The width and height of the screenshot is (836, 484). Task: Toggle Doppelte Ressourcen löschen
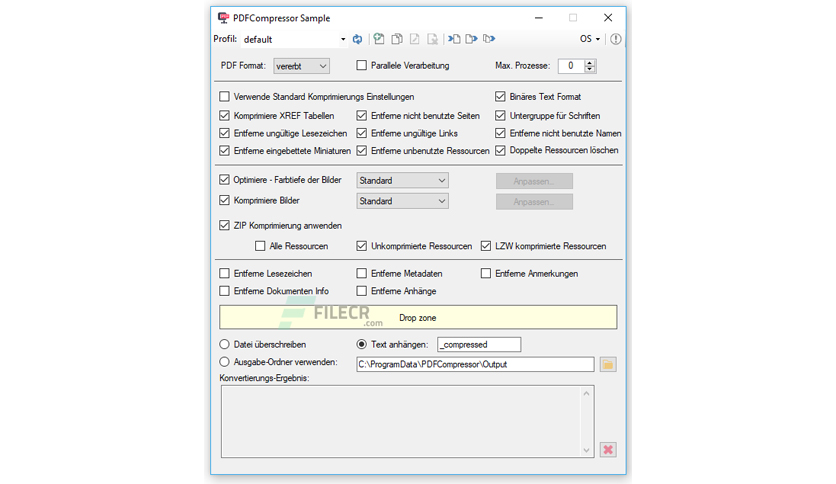[x=500, y=150]
